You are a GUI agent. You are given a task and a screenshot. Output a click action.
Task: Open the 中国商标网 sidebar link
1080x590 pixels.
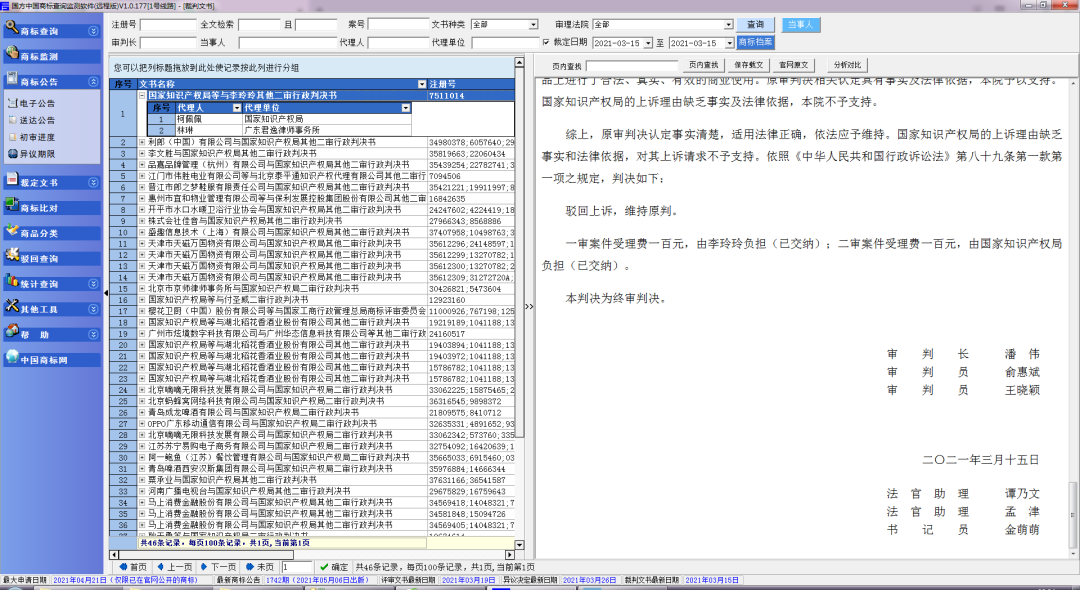[51, 360]
